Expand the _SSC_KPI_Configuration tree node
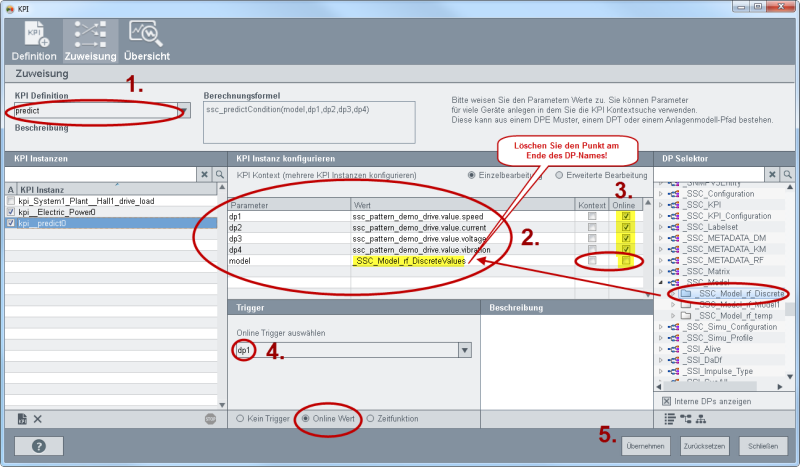Image resolution: width=800 pixels, height=467 pixels. click(x=661, y=216)
